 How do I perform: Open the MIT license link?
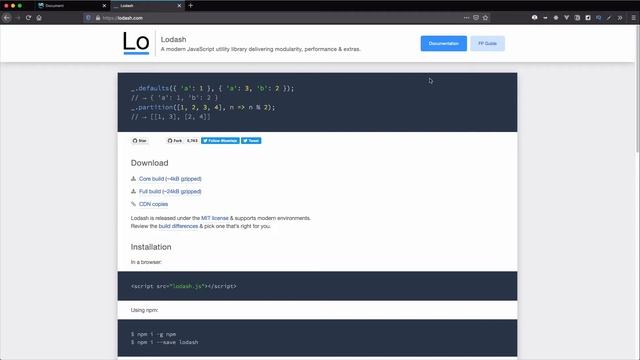click(x=215, y=218)
